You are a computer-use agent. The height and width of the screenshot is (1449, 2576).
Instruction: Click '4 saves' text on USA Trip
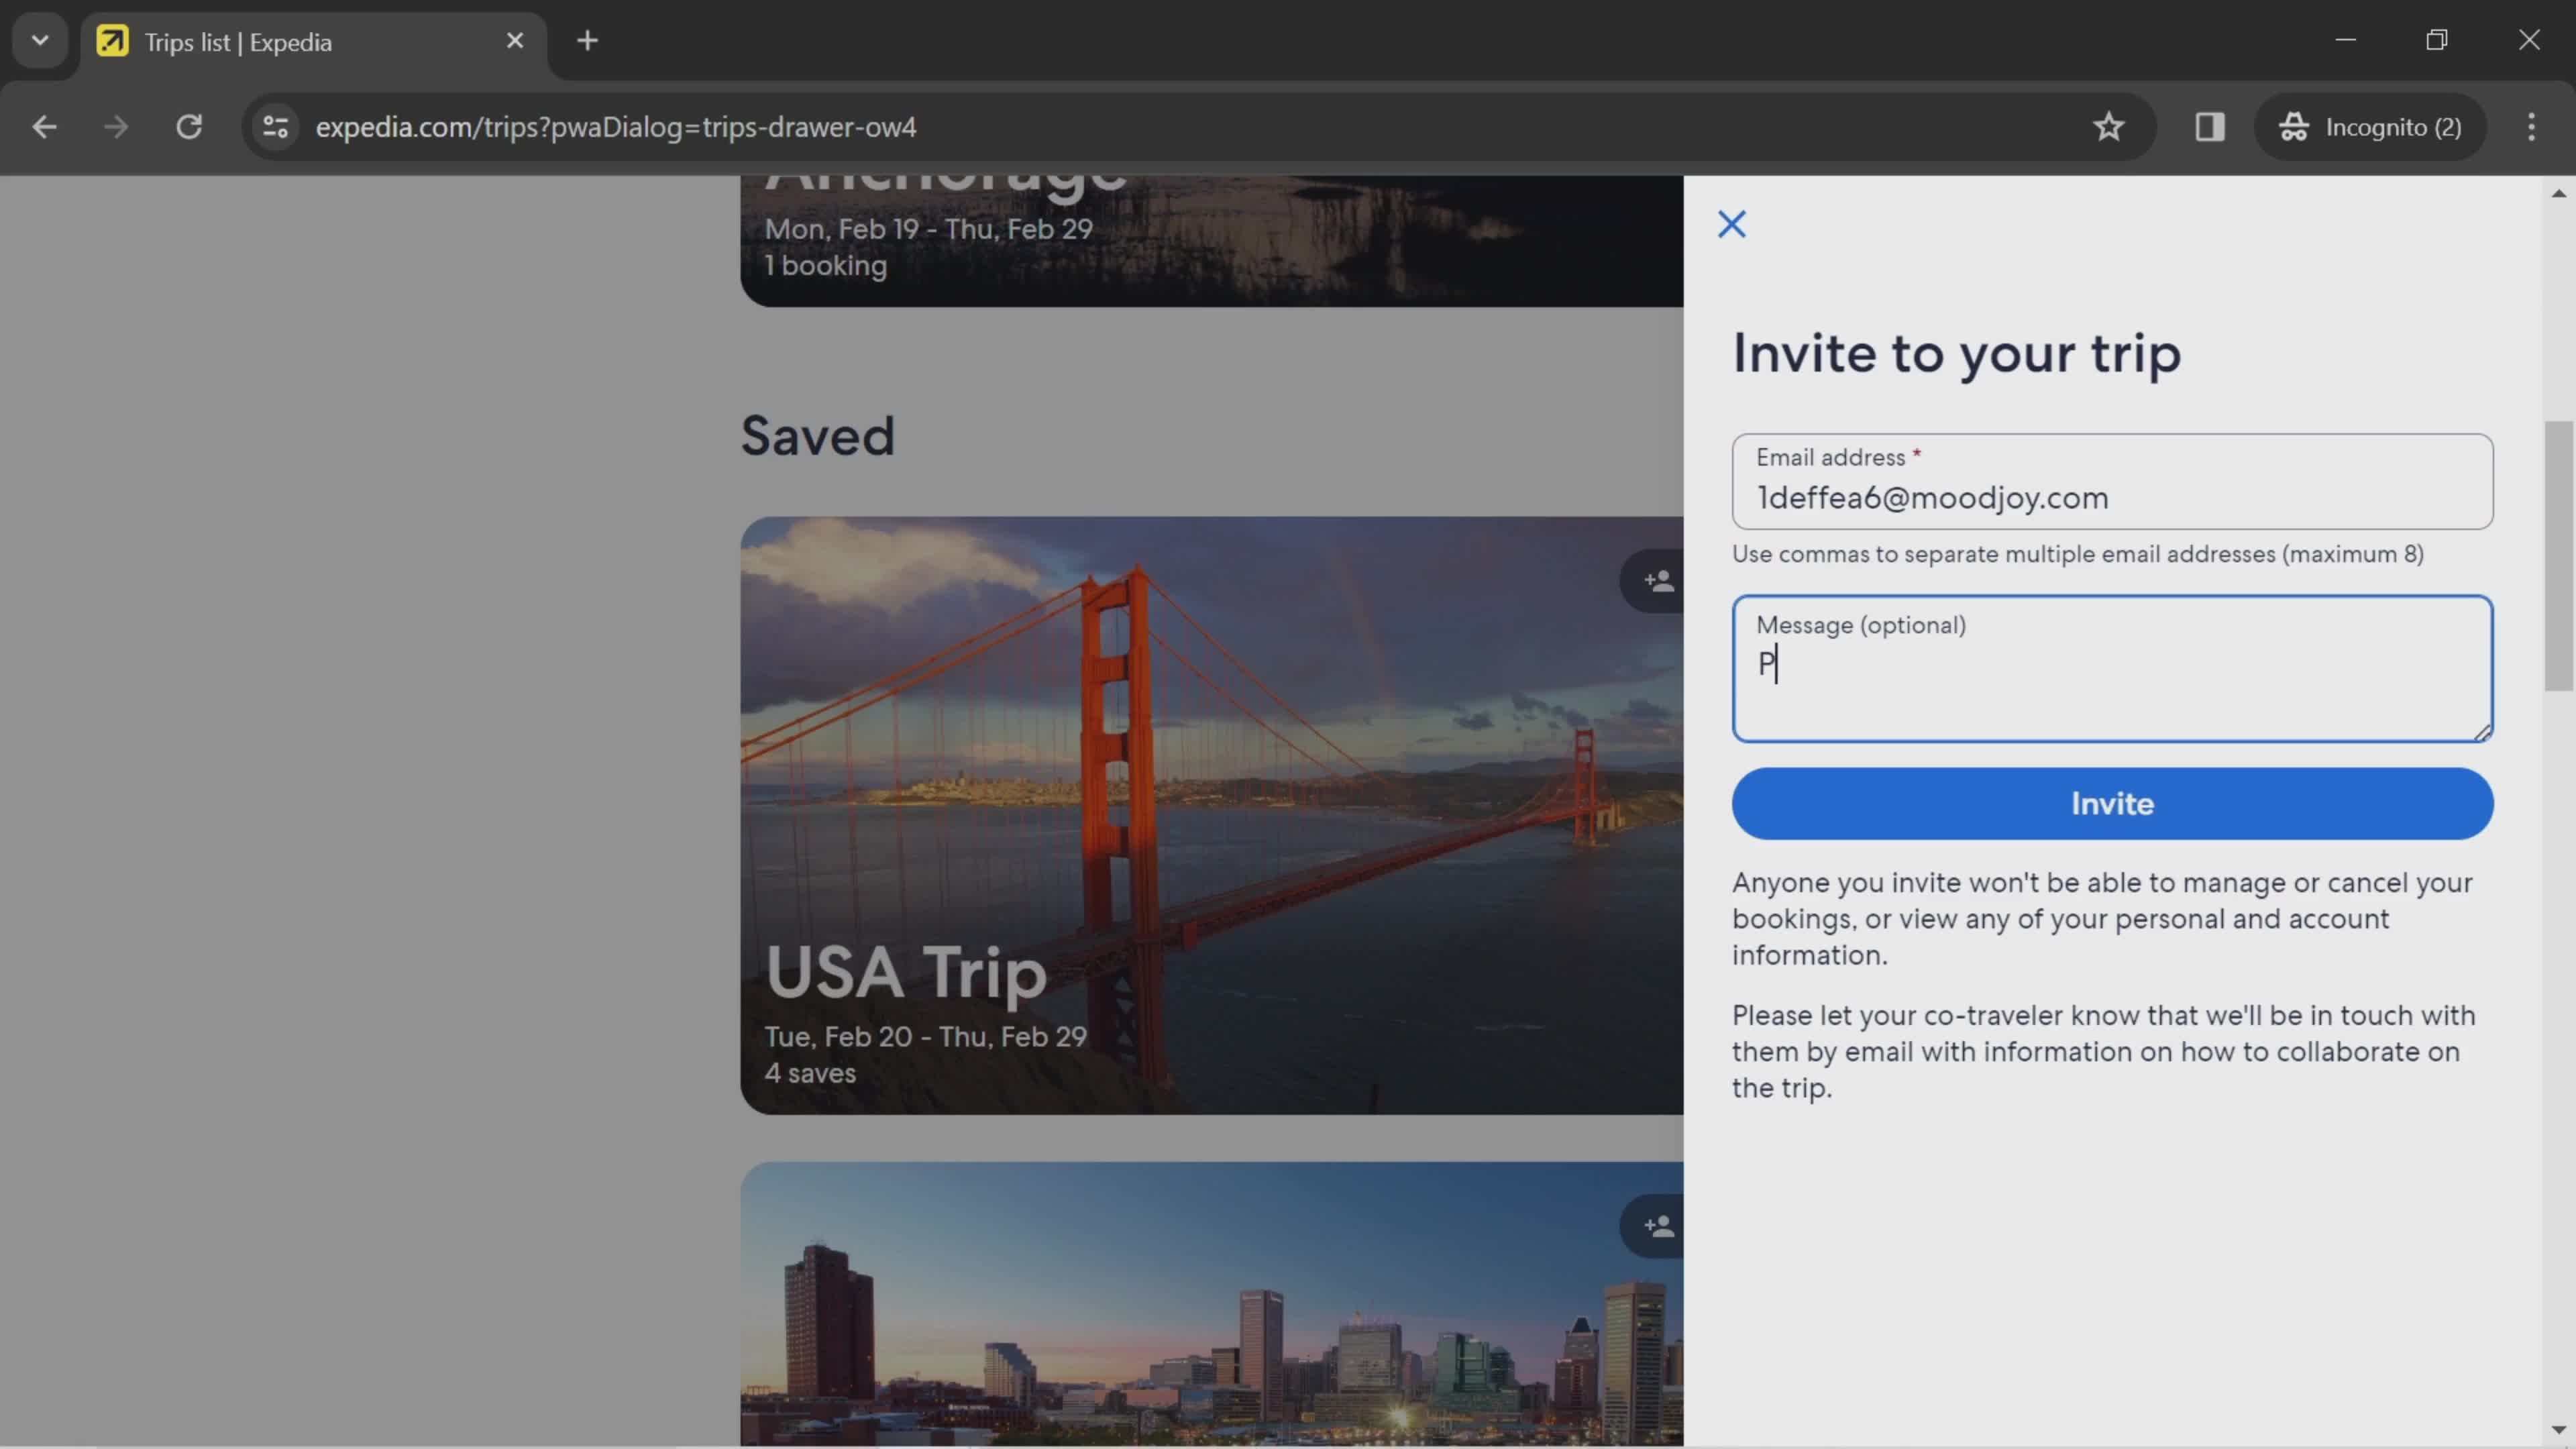tap(810, 1073)
